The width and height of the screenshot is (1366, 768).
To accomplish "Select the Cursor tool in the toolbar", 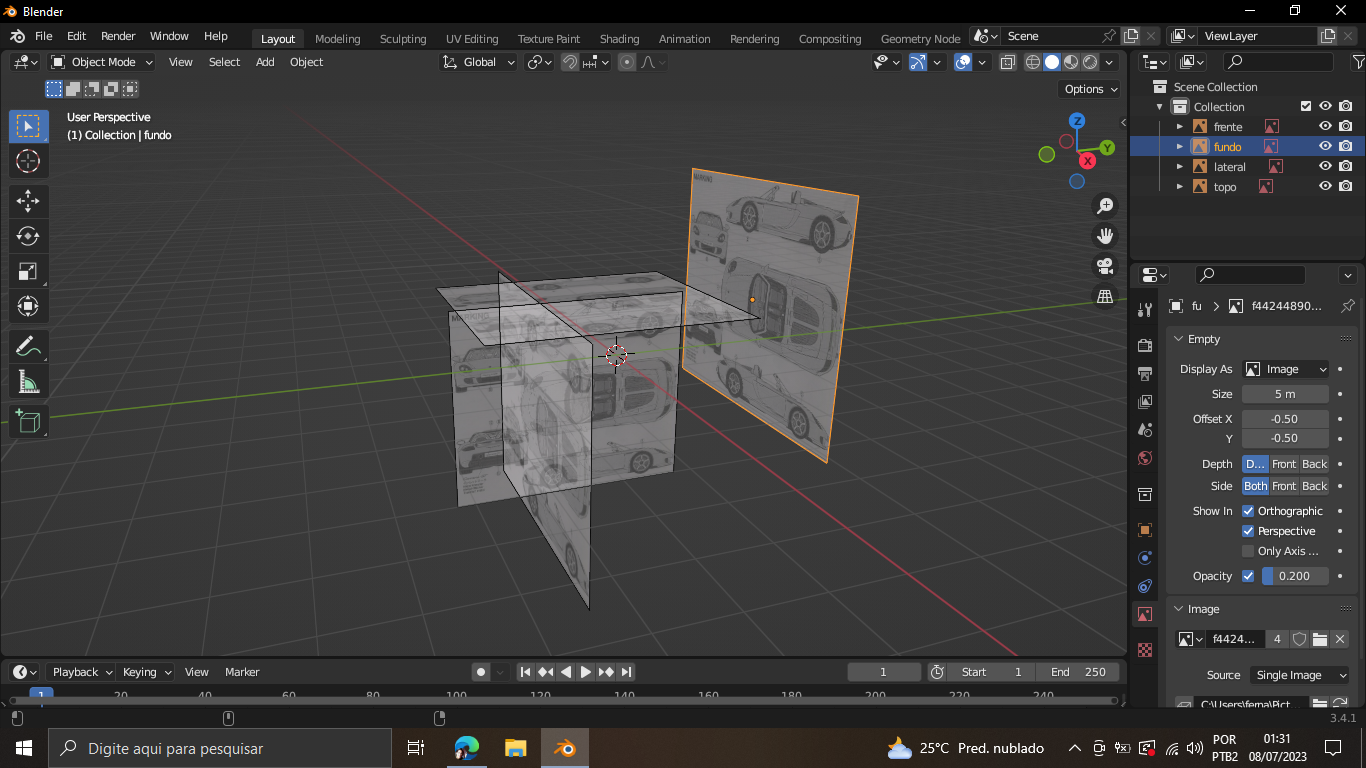I will pyautogui.click(x=28, y=161).
